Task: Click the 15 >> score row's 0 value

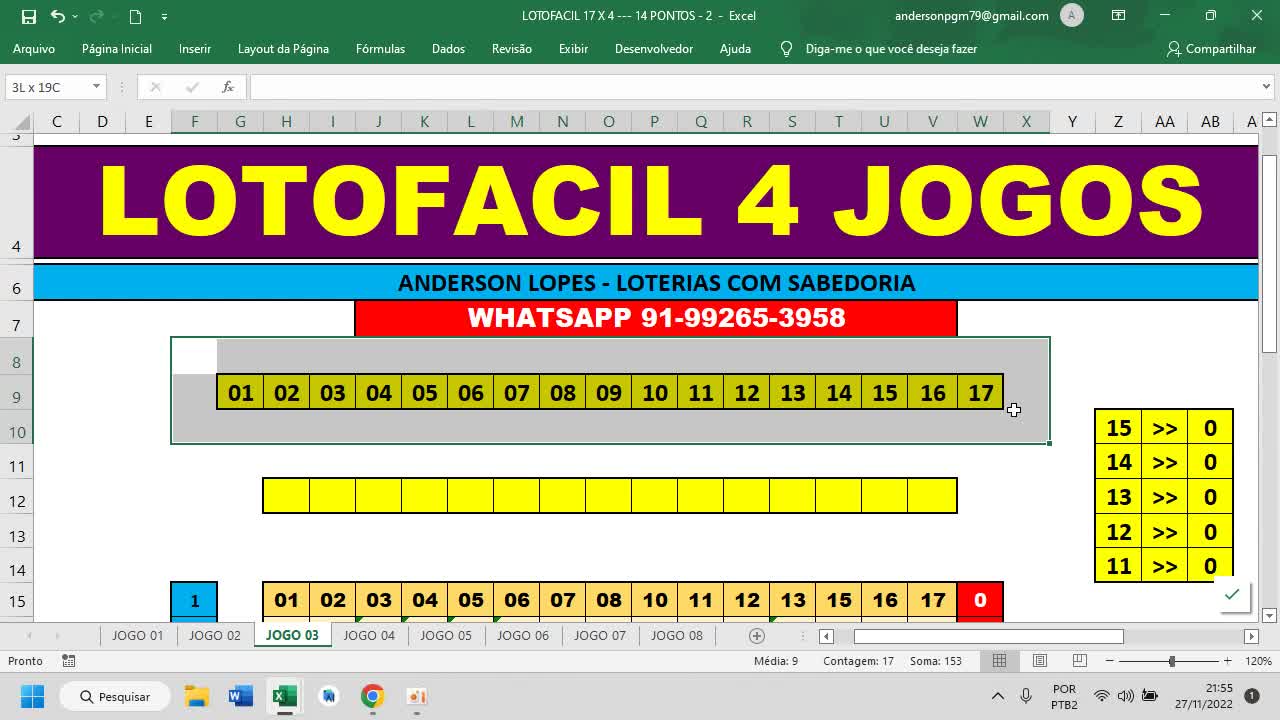Action: tap(1210, 428)
